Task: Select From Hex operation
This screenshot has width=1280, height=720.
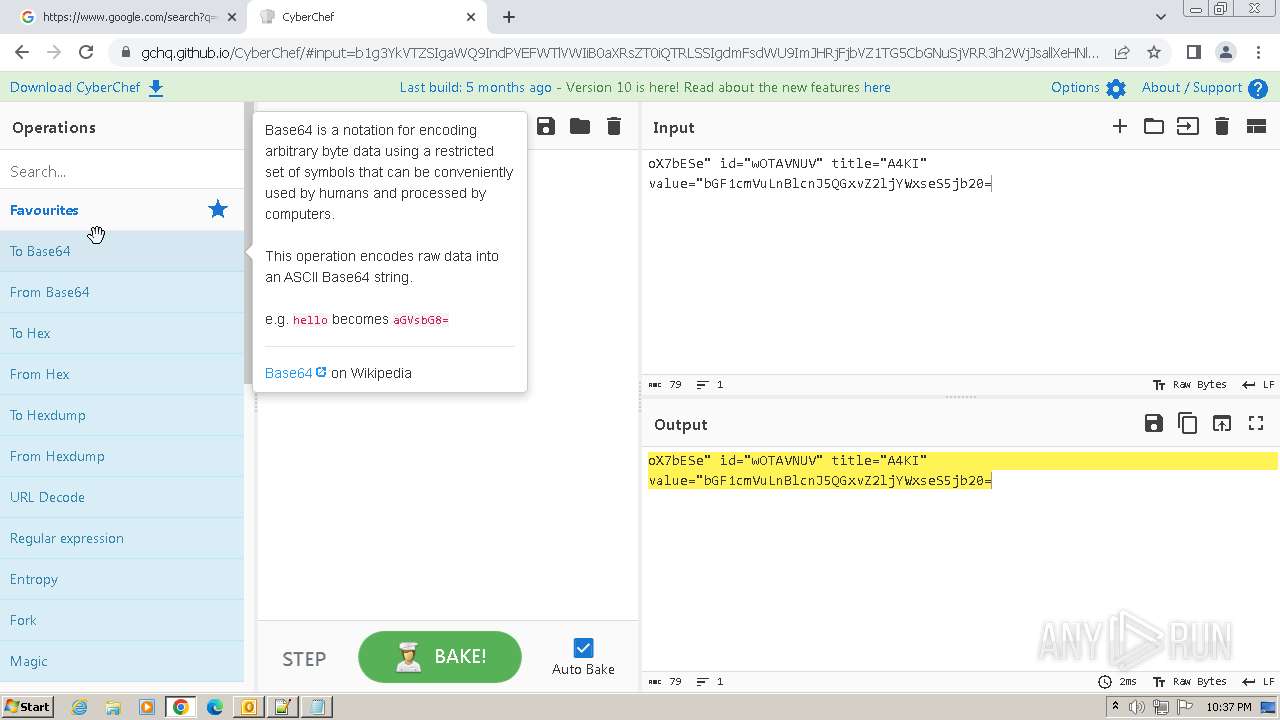Action: point(122,374)
